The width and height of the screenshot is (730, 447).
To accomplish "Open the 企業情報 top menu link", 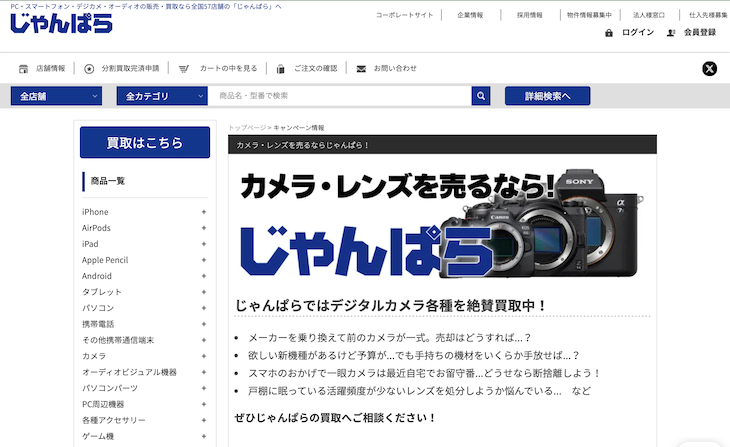I will click(470, 15).
